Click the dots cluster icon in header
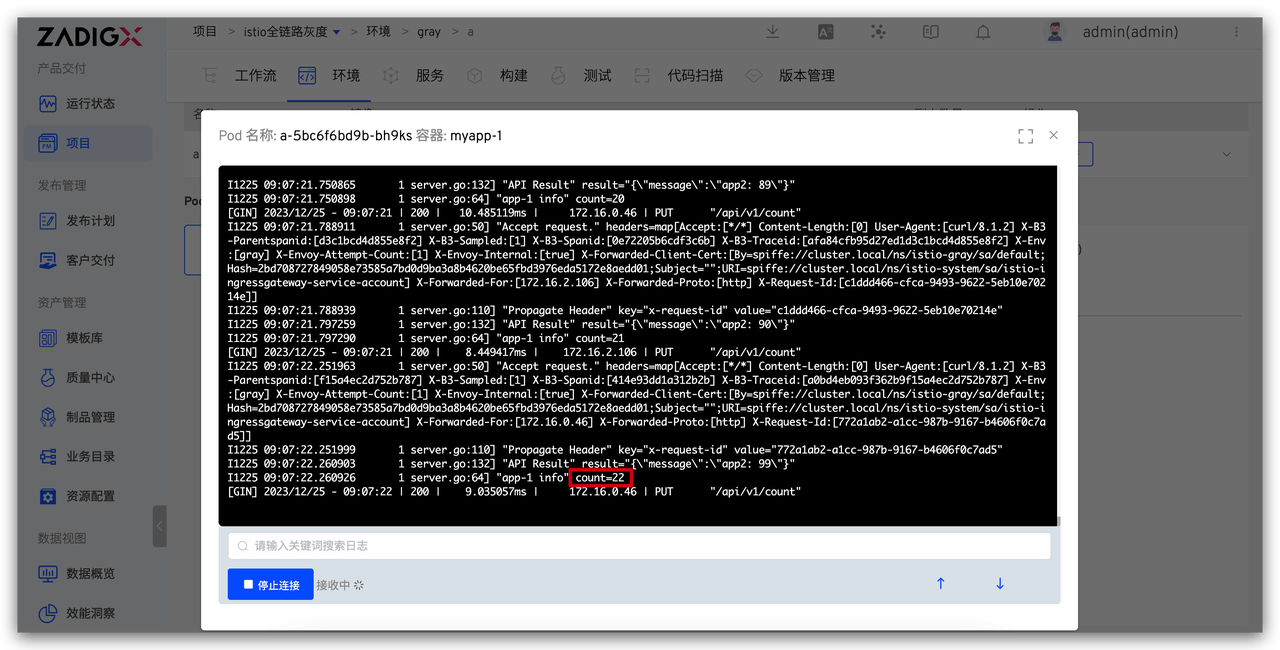The image size is (1280, 650). pyautogui.click(x=878, y=32)
